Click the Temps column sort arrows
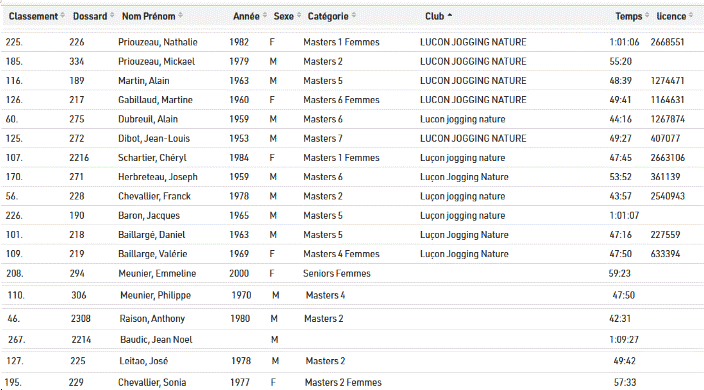The image size is (704, 390). click(647, 16)
